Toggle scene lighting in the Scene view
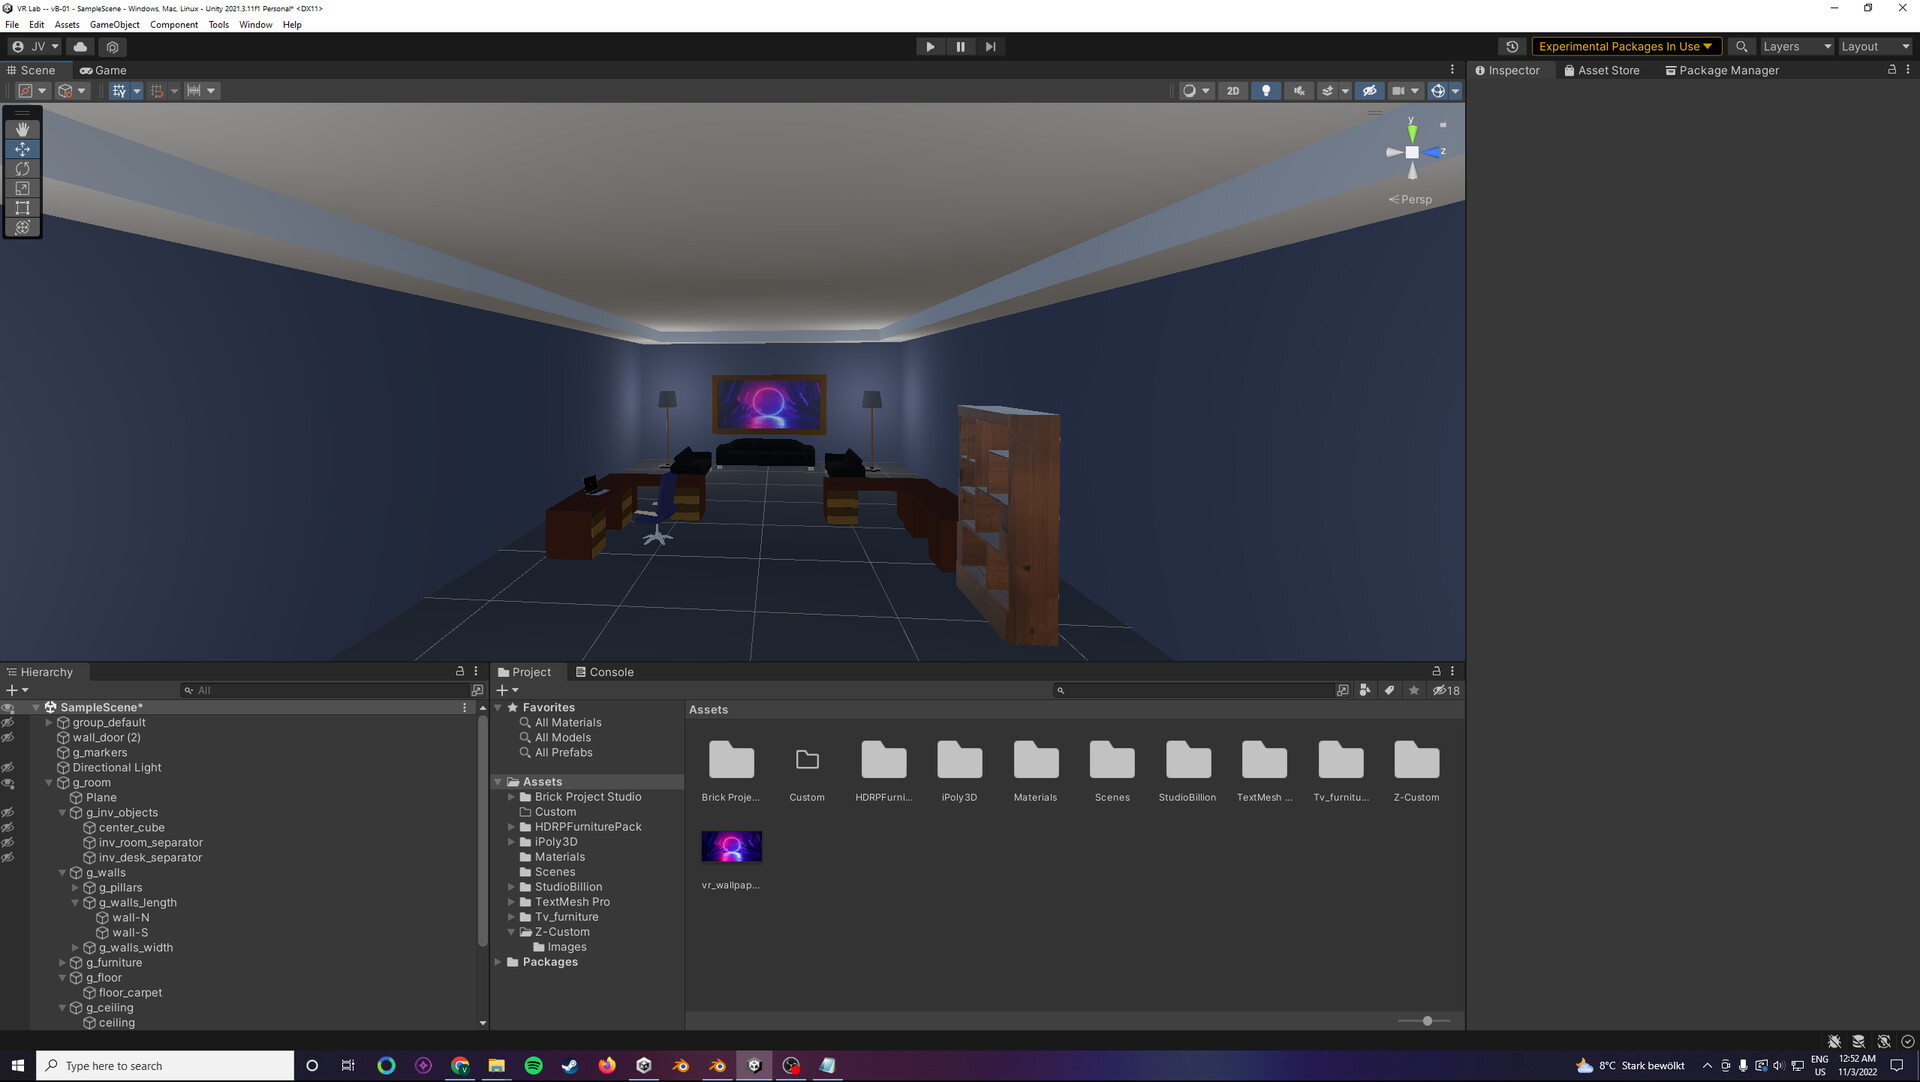Viewport: 1920px width, 1082px height. [x=1266, y=90]
